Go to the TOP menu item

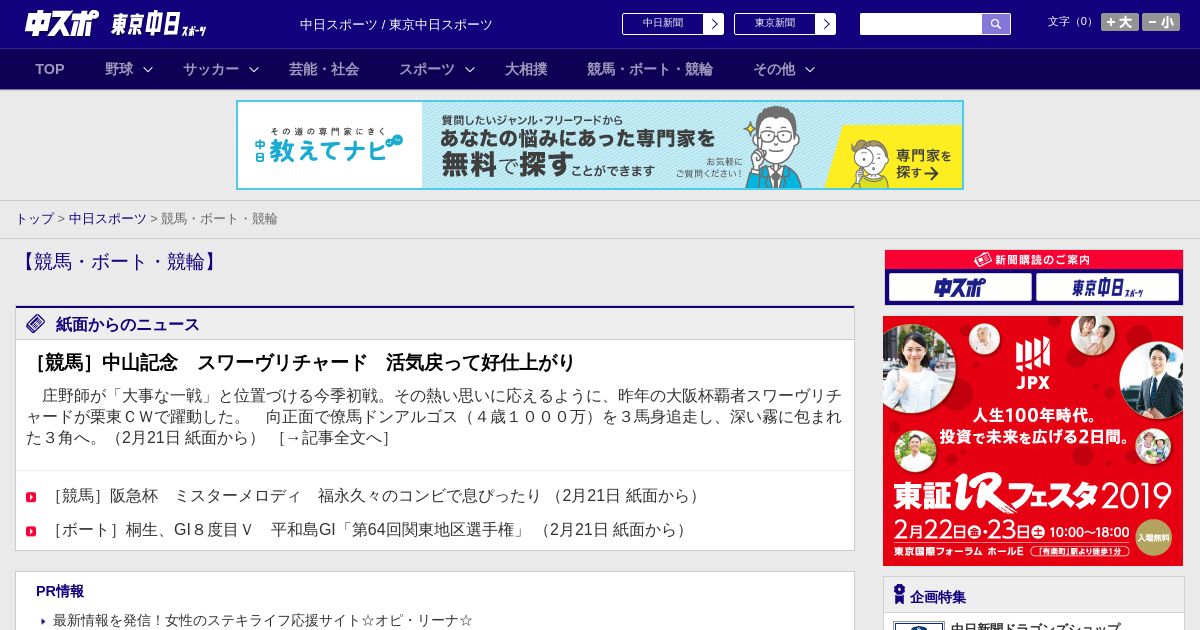50,69
